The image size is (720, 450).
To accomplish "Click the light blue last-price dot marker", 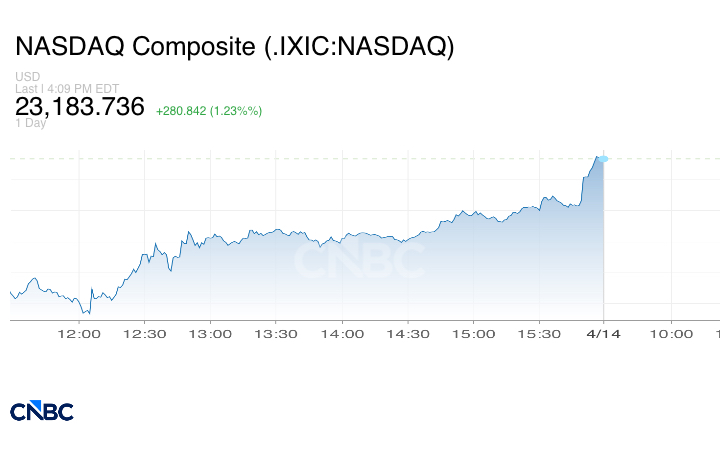I will (x=602, y=158).
